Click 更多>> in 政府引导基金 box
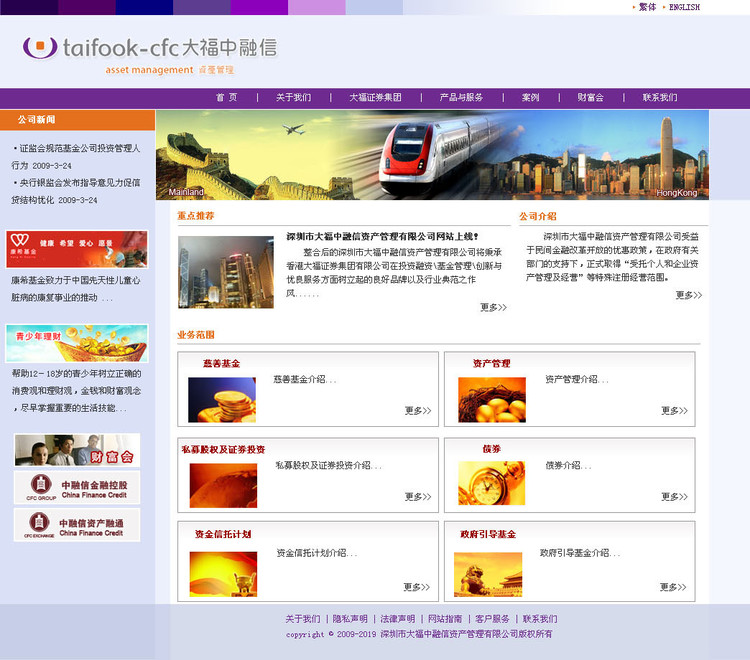 [673, 587]
